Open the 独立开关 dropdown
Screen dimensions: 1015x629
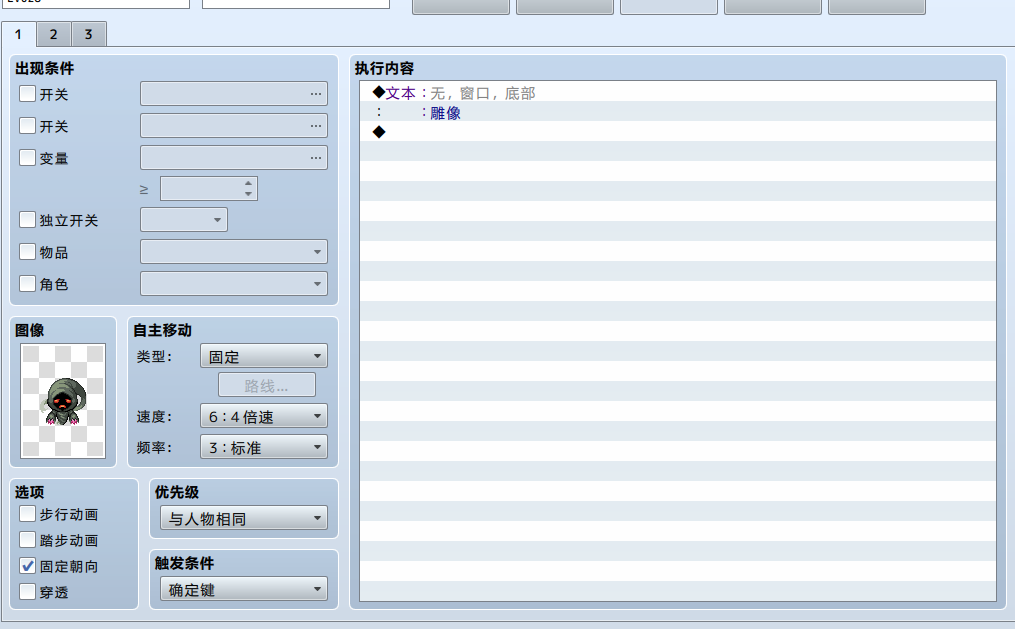184,220
